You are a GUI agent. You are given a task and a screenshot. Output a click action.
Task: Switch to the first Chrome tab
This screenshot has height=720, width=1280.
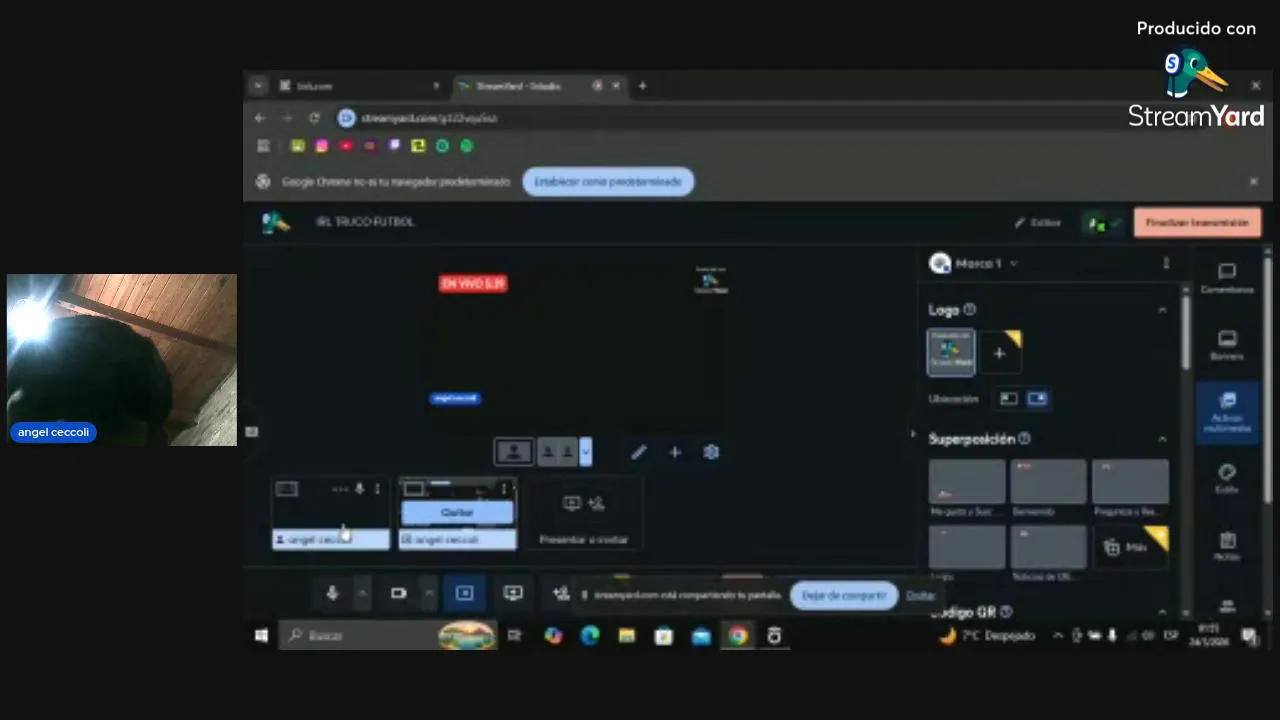pos(360,86)
